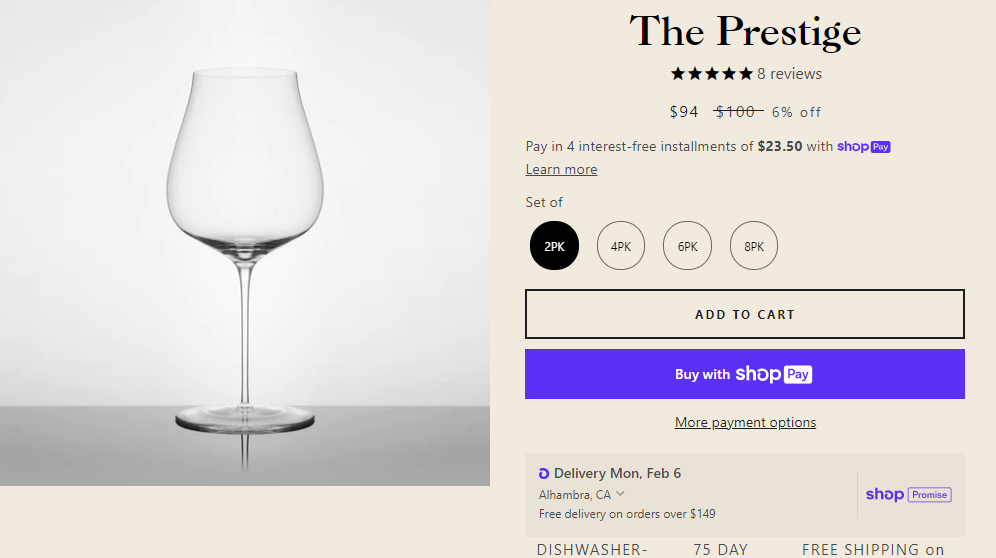Open the 8 reviews link

tap(789, 74)
